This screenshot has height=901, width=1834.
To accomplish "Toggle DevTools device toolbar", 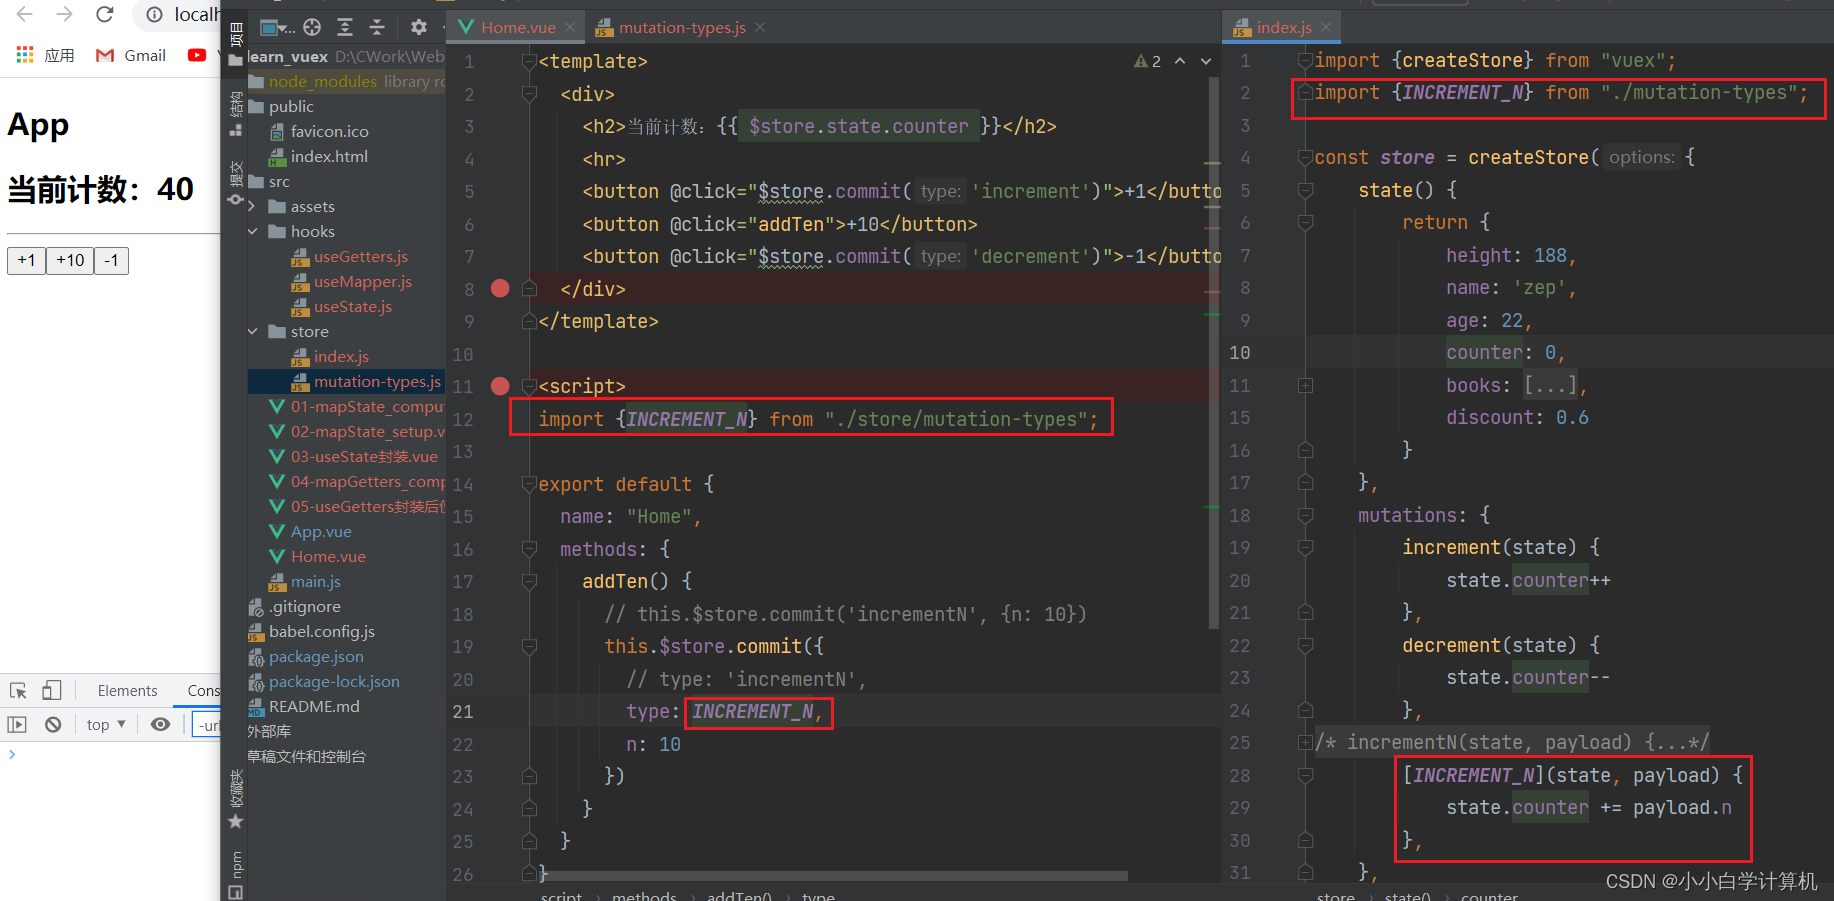I will pos(52,690).
